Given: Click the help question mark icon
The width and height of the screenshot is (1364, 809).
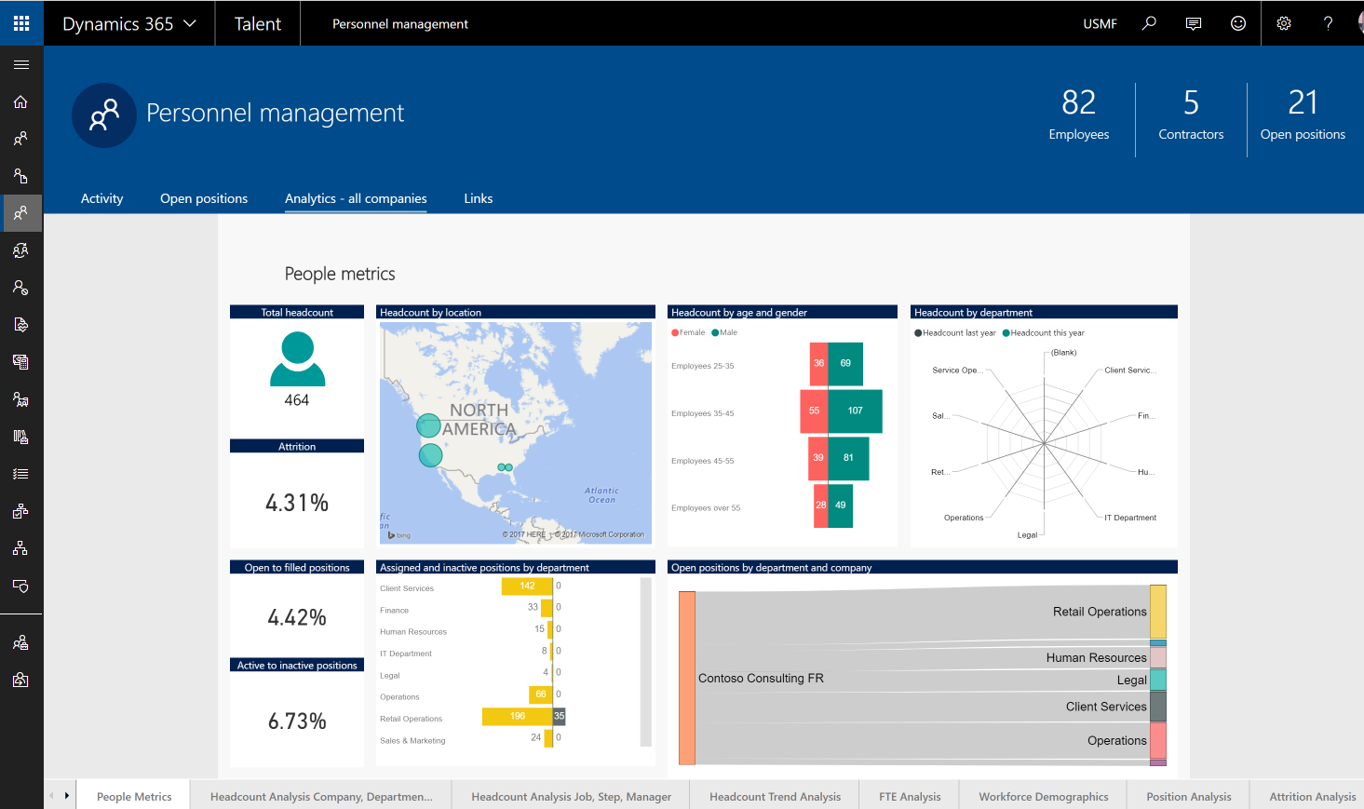Looking at the screenshot, I should pyautogui.click(x=1328, y=23).
